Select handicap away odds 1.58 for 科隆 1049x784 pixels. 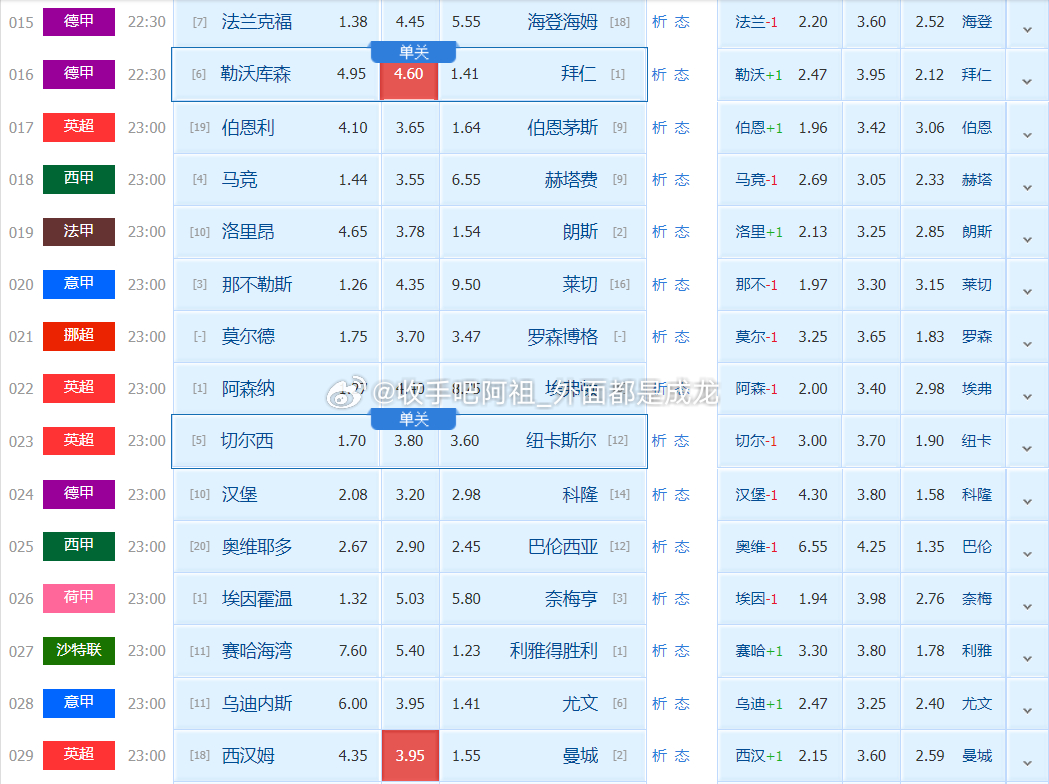(930, 494)
